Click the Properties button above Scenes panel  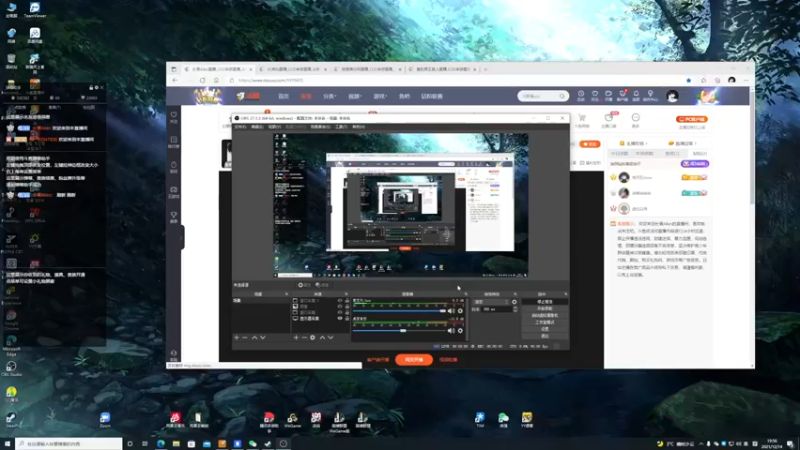tap(304, 285)
